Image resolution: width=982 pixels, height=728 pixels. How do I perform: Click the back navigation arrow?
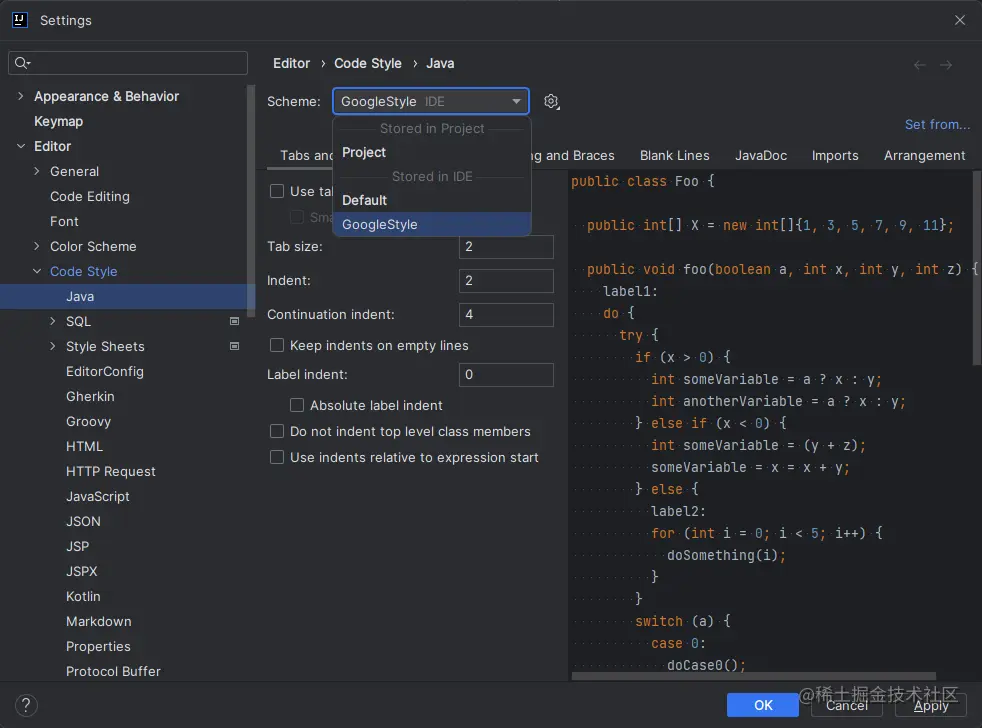[x=919, y=65]
